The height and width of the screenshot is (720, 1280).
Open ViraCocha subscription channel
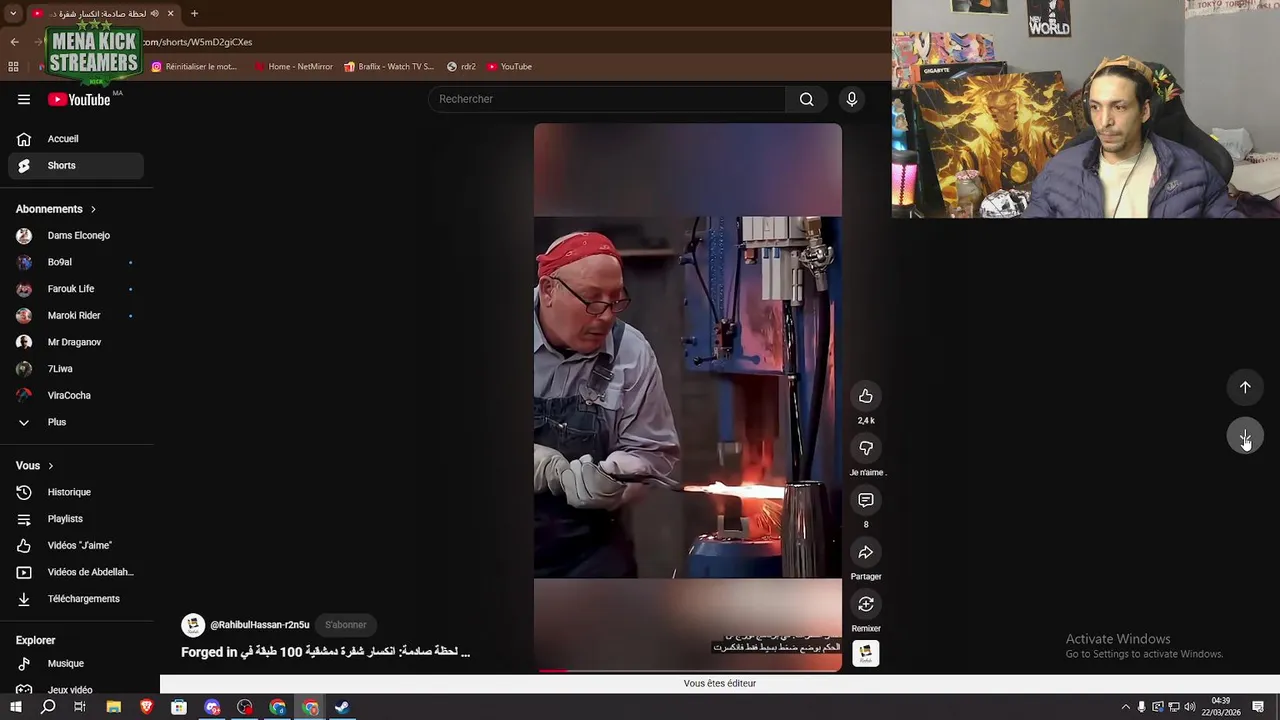76,395
